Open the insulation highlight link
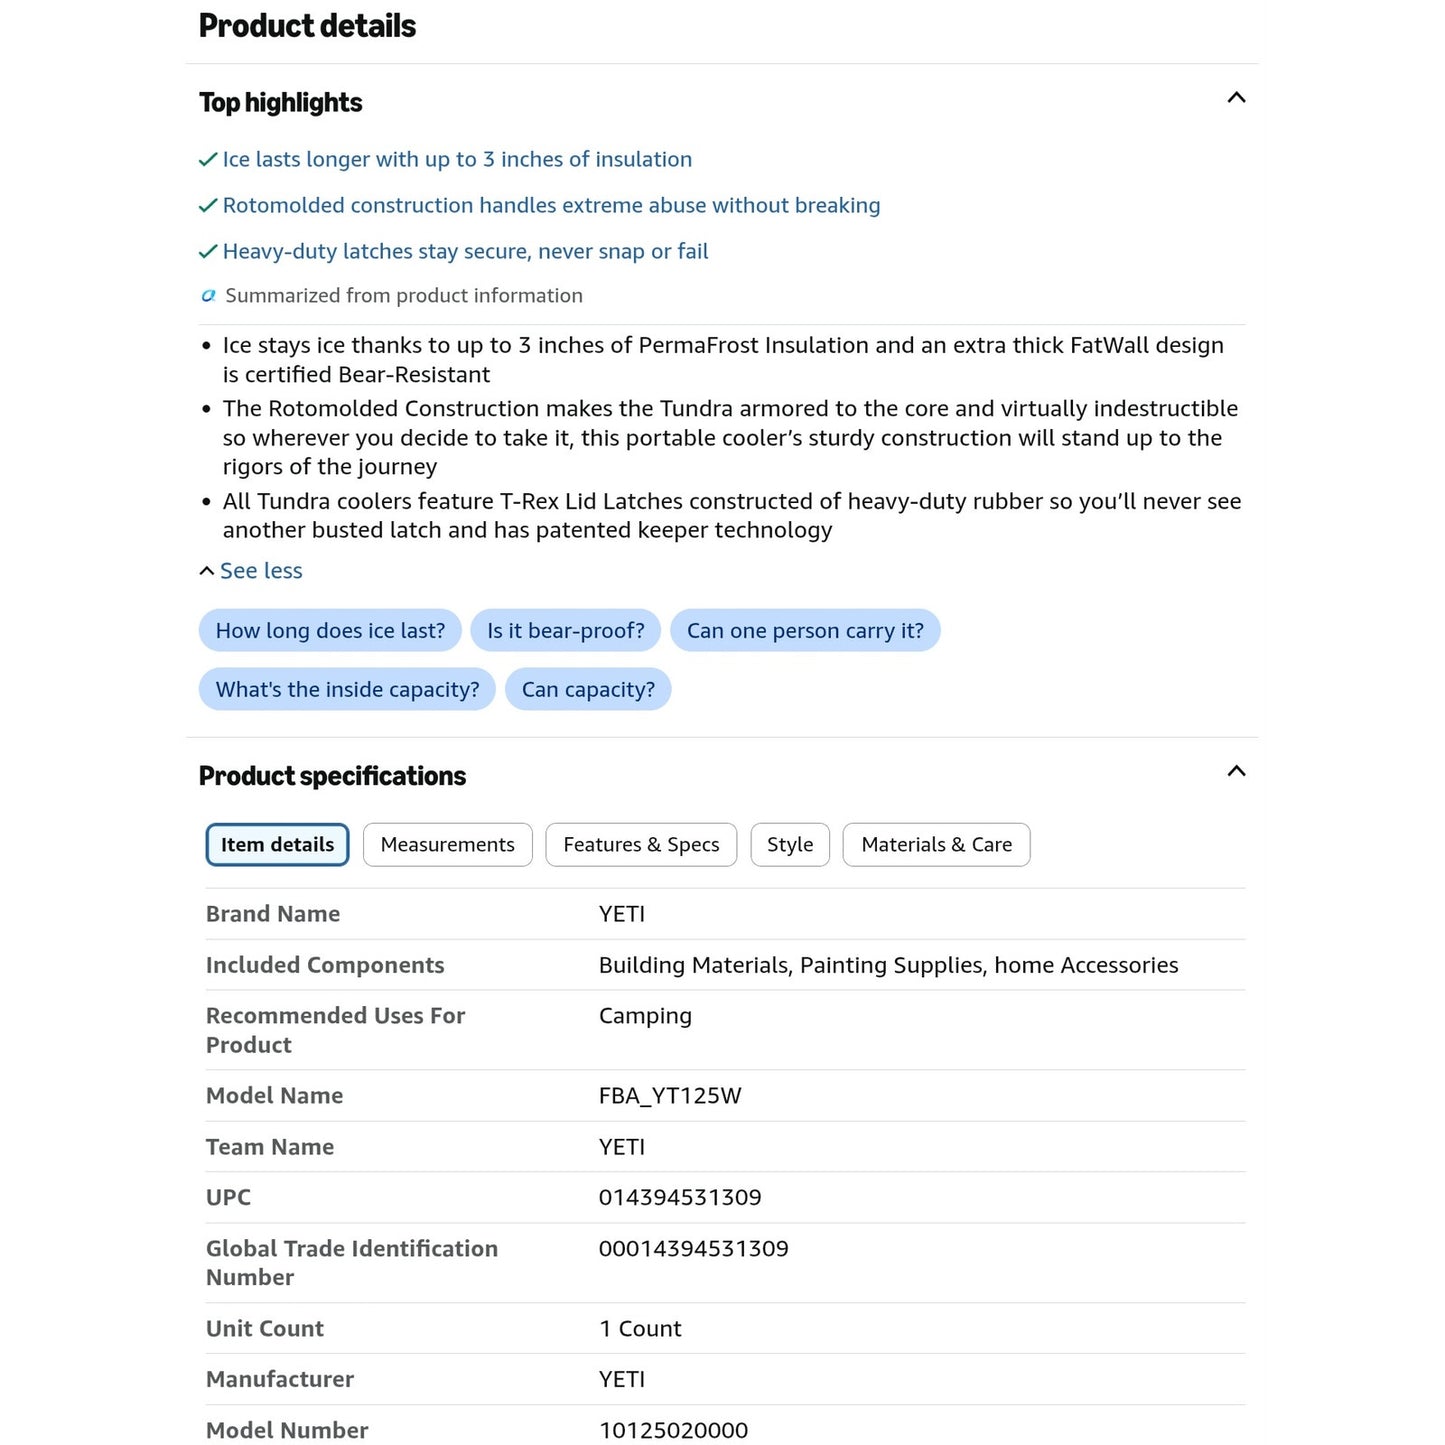1445x1445 pixels. pos(457,160)
